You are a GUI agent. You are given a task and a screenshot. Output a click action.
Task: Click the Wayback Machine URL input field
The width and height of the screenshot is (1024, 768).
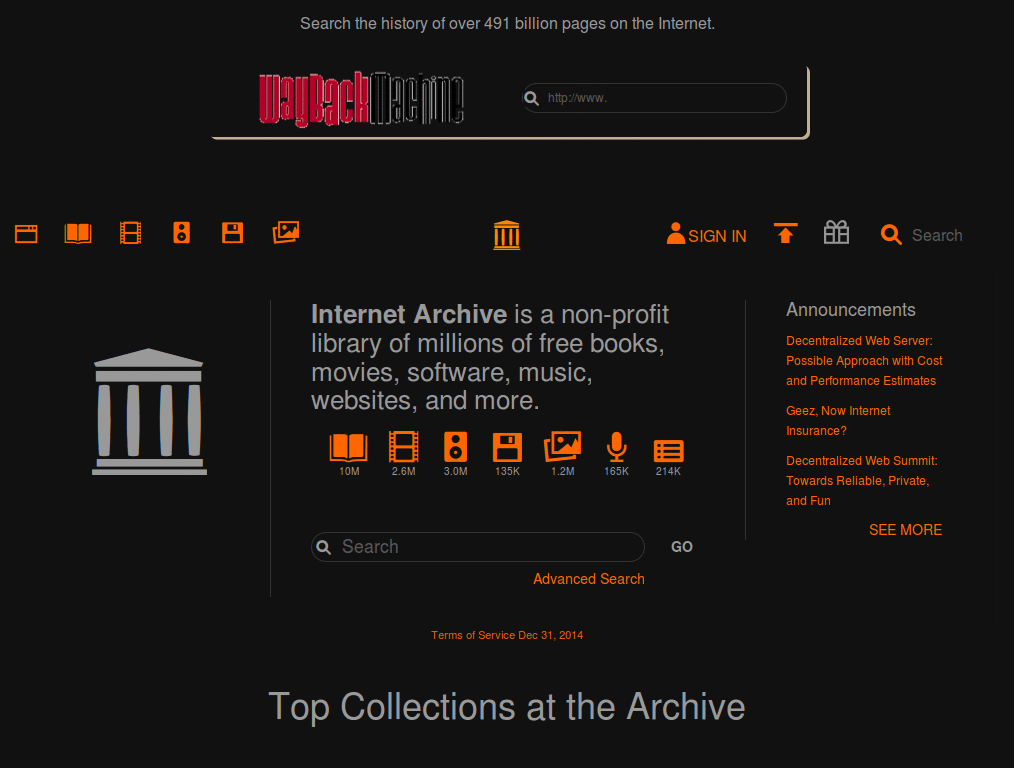tap(653, 98)
